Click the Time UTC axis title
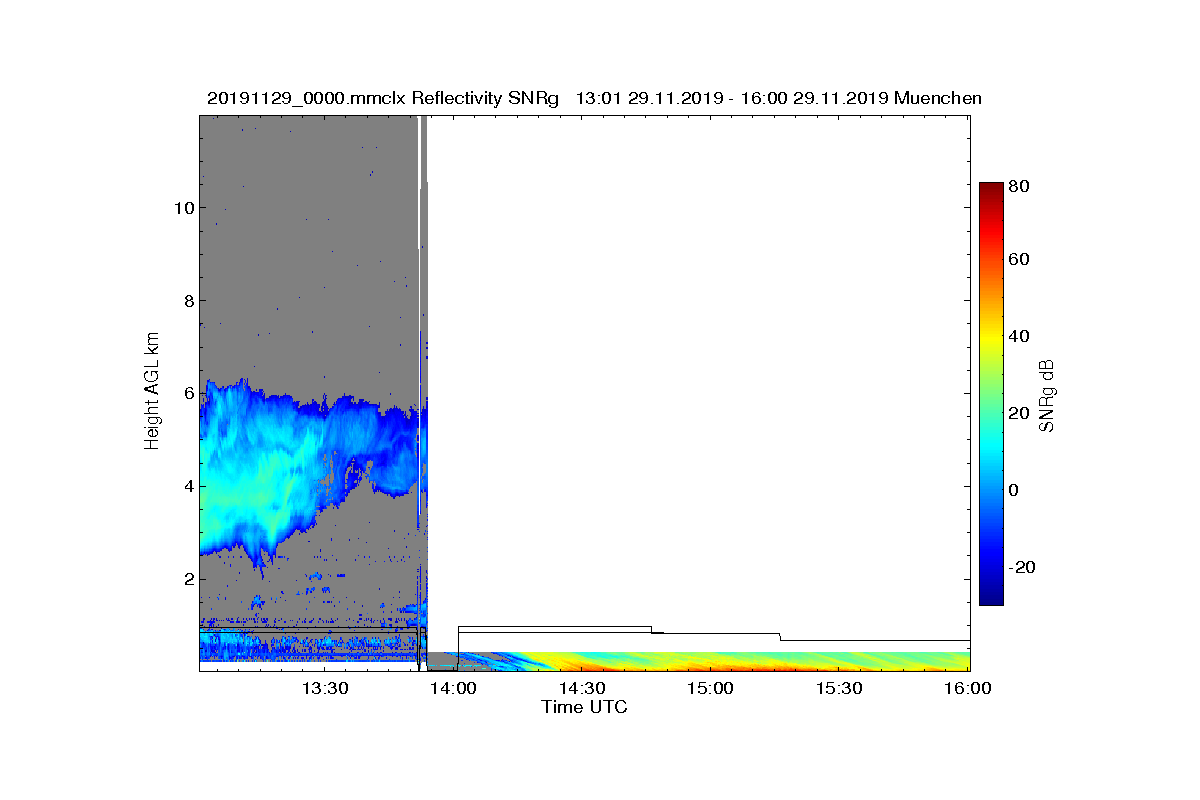Screen dimensions: 1200x800 585,707
